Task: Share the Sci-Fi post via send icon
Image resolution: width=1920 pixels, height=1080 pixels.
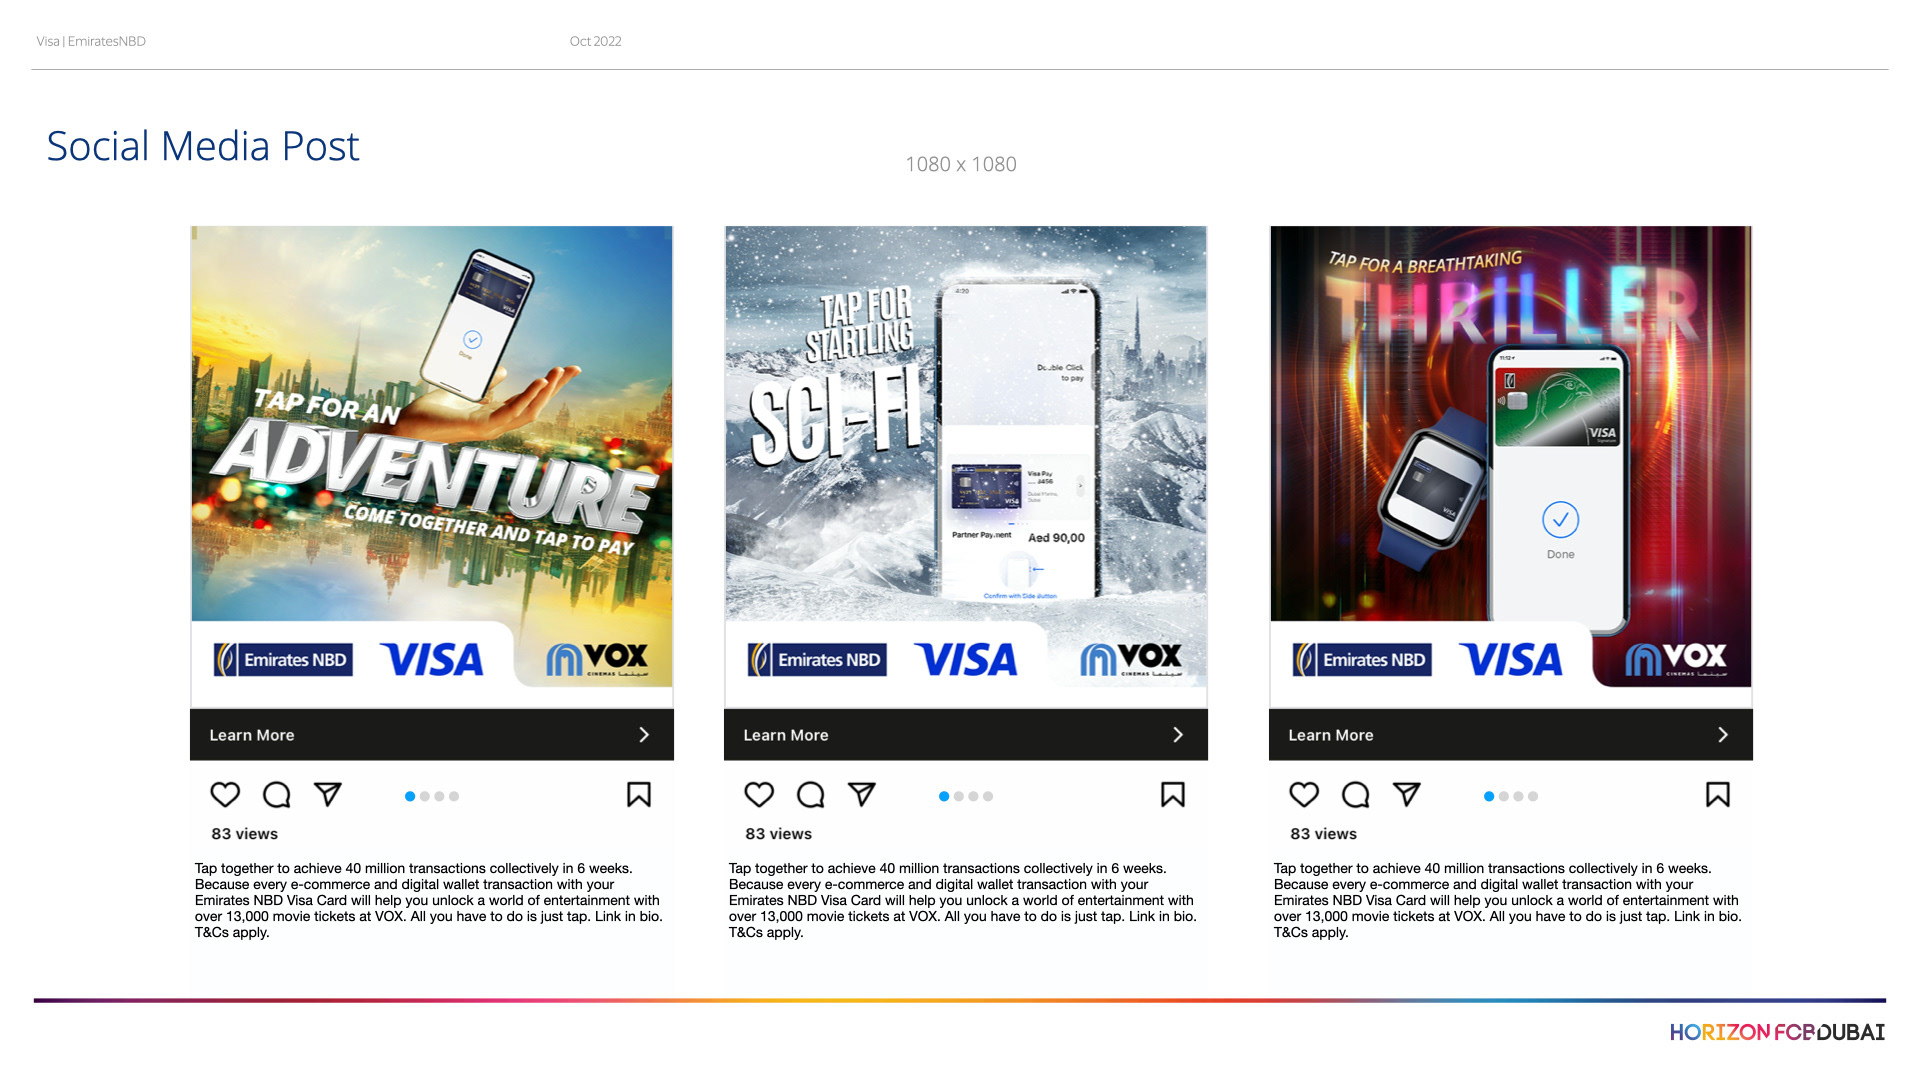Action: [862, 795]
